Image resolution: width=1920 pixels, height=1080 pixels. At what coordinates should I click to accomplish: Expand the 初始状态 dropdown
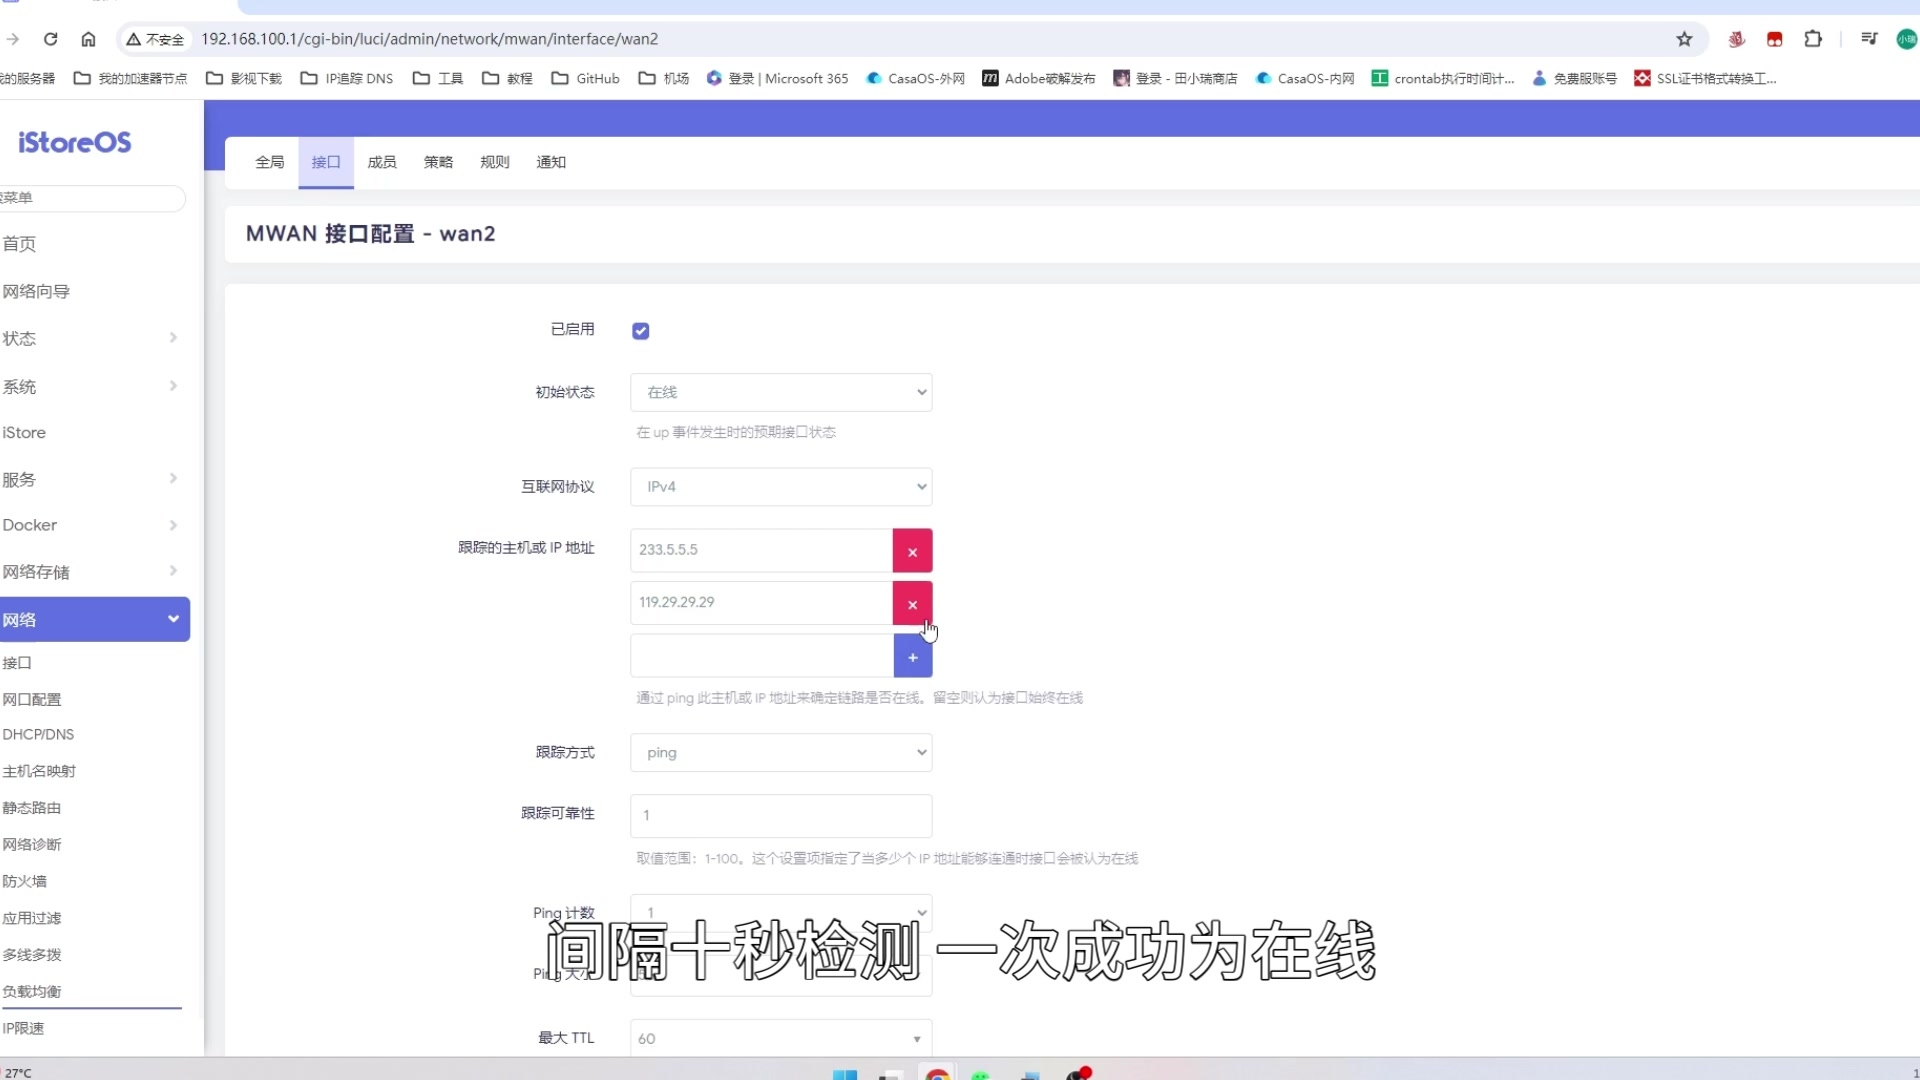(781, 392)
